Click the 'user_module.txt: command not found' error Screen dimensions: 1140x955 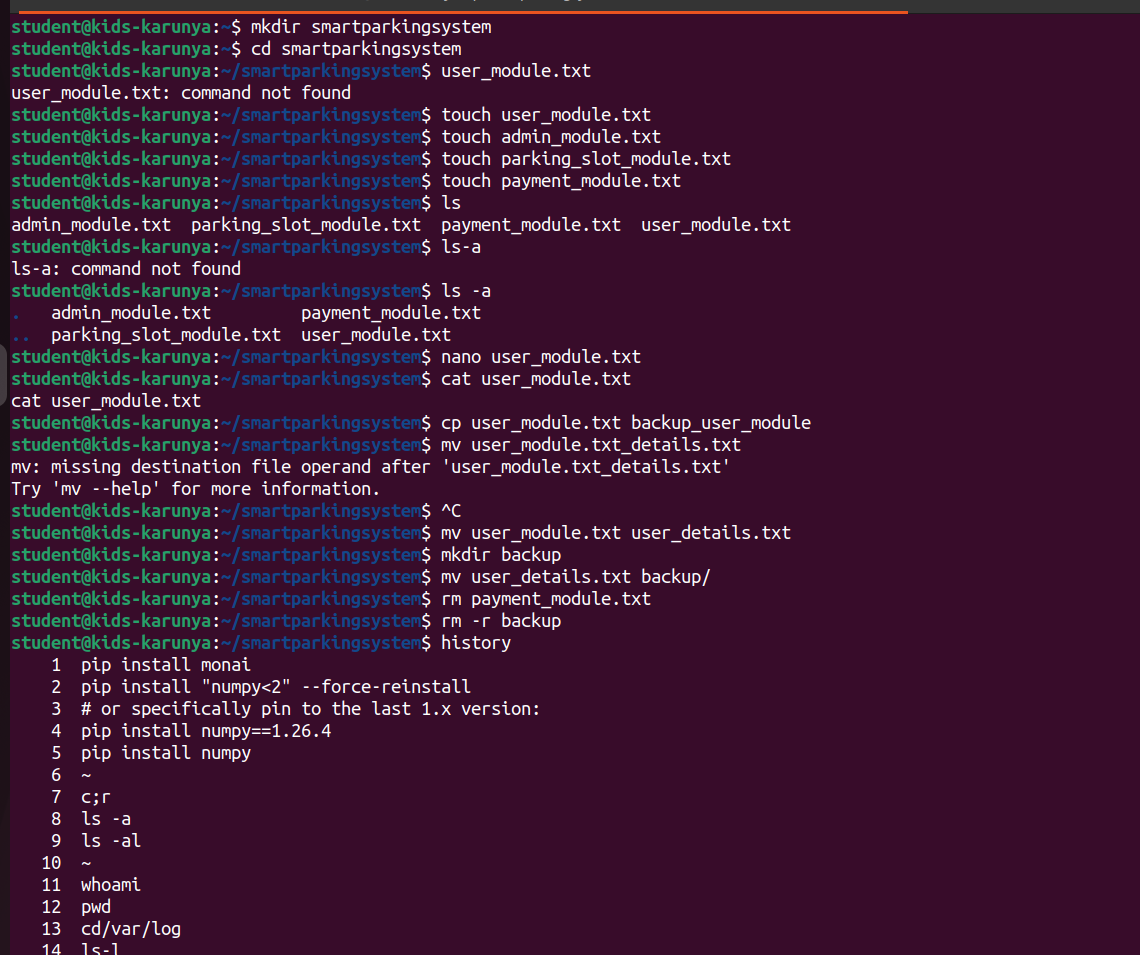(x=181, y=93)
